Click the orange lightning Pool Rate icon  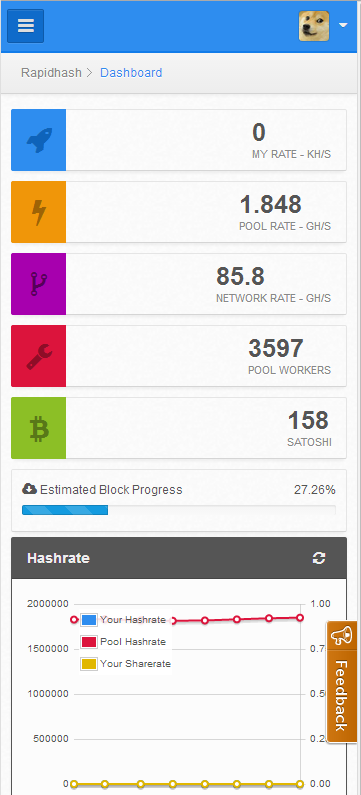[39, 212]
